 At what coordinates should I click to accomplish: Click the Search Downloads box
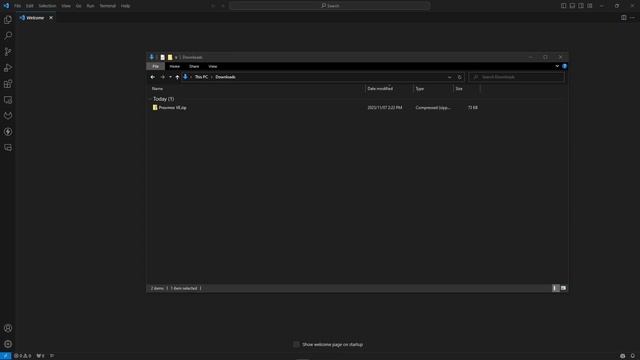(517, 77)
